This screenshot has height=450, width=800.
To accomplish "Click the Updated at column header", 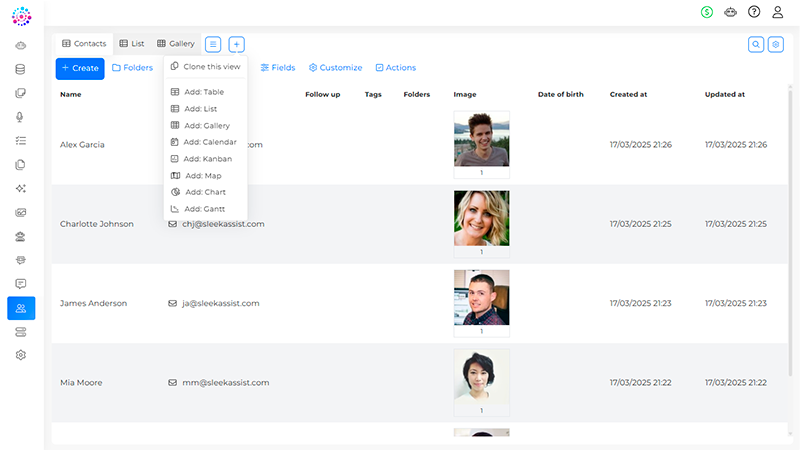I will tap(724, 94).
